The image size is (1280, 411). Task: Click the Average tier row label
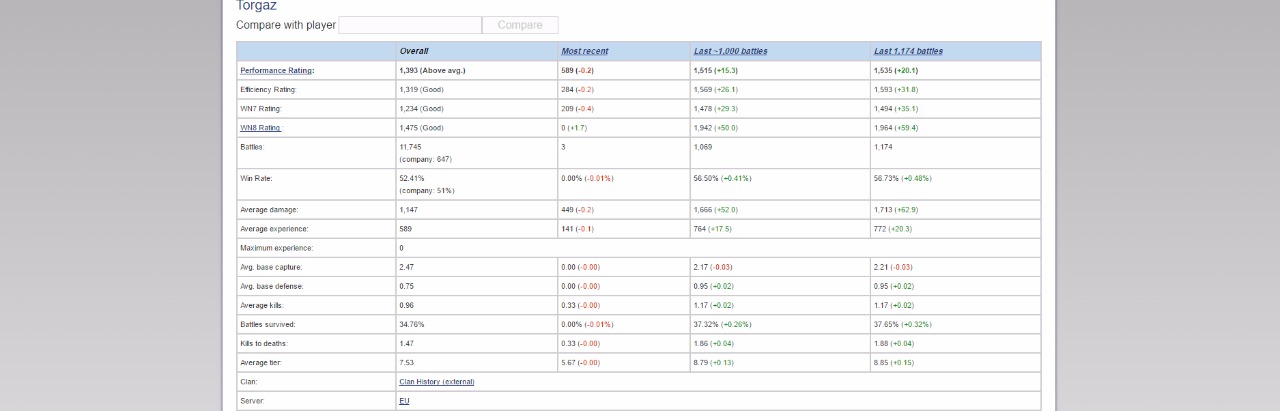262,363
